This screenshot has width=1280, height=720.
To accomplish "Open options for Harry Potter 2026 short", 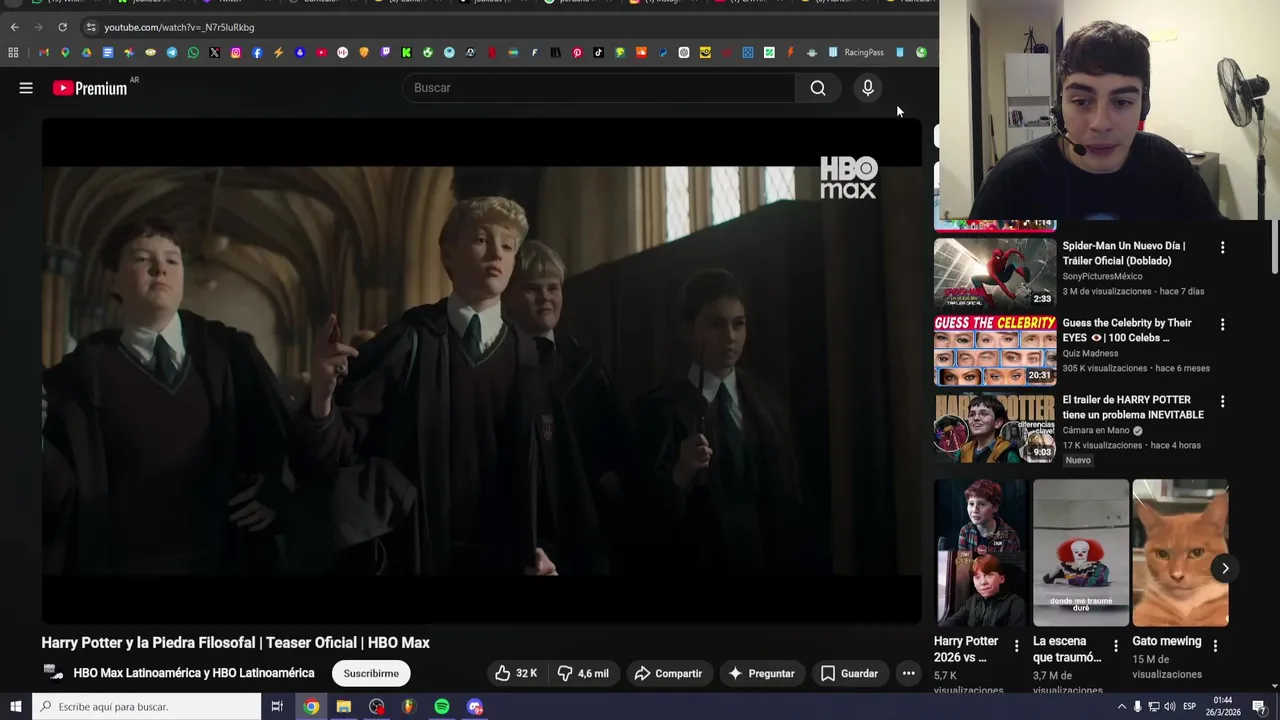I will [x=1017, y=646].
